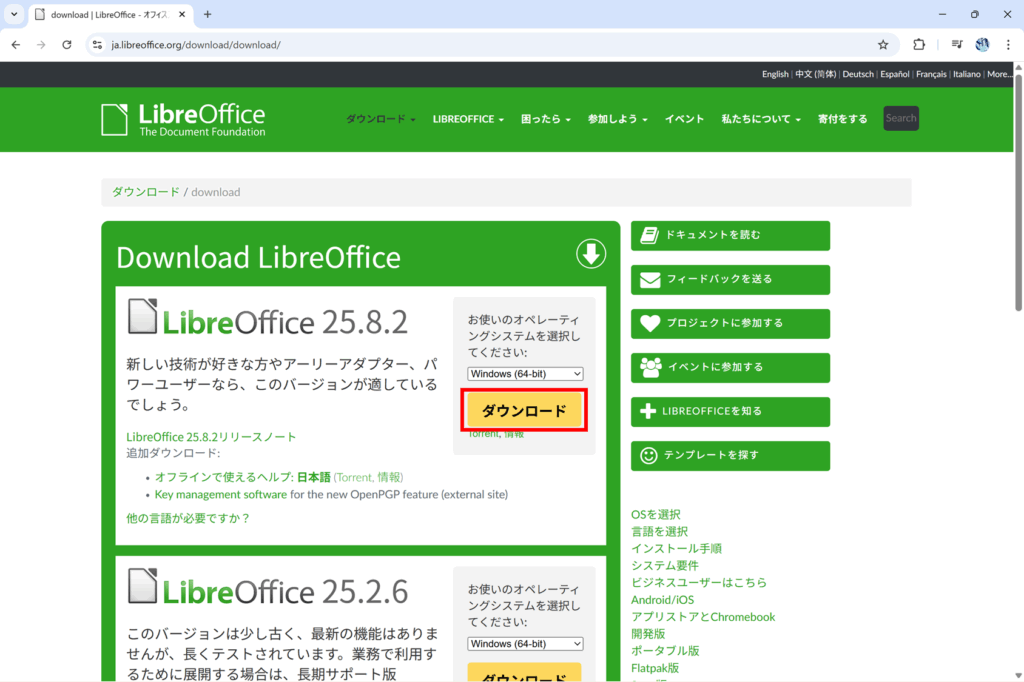Open the LibreOffice 25.8.2 release notes link
The image size is (1024, 682).
(x=211, y=437)
